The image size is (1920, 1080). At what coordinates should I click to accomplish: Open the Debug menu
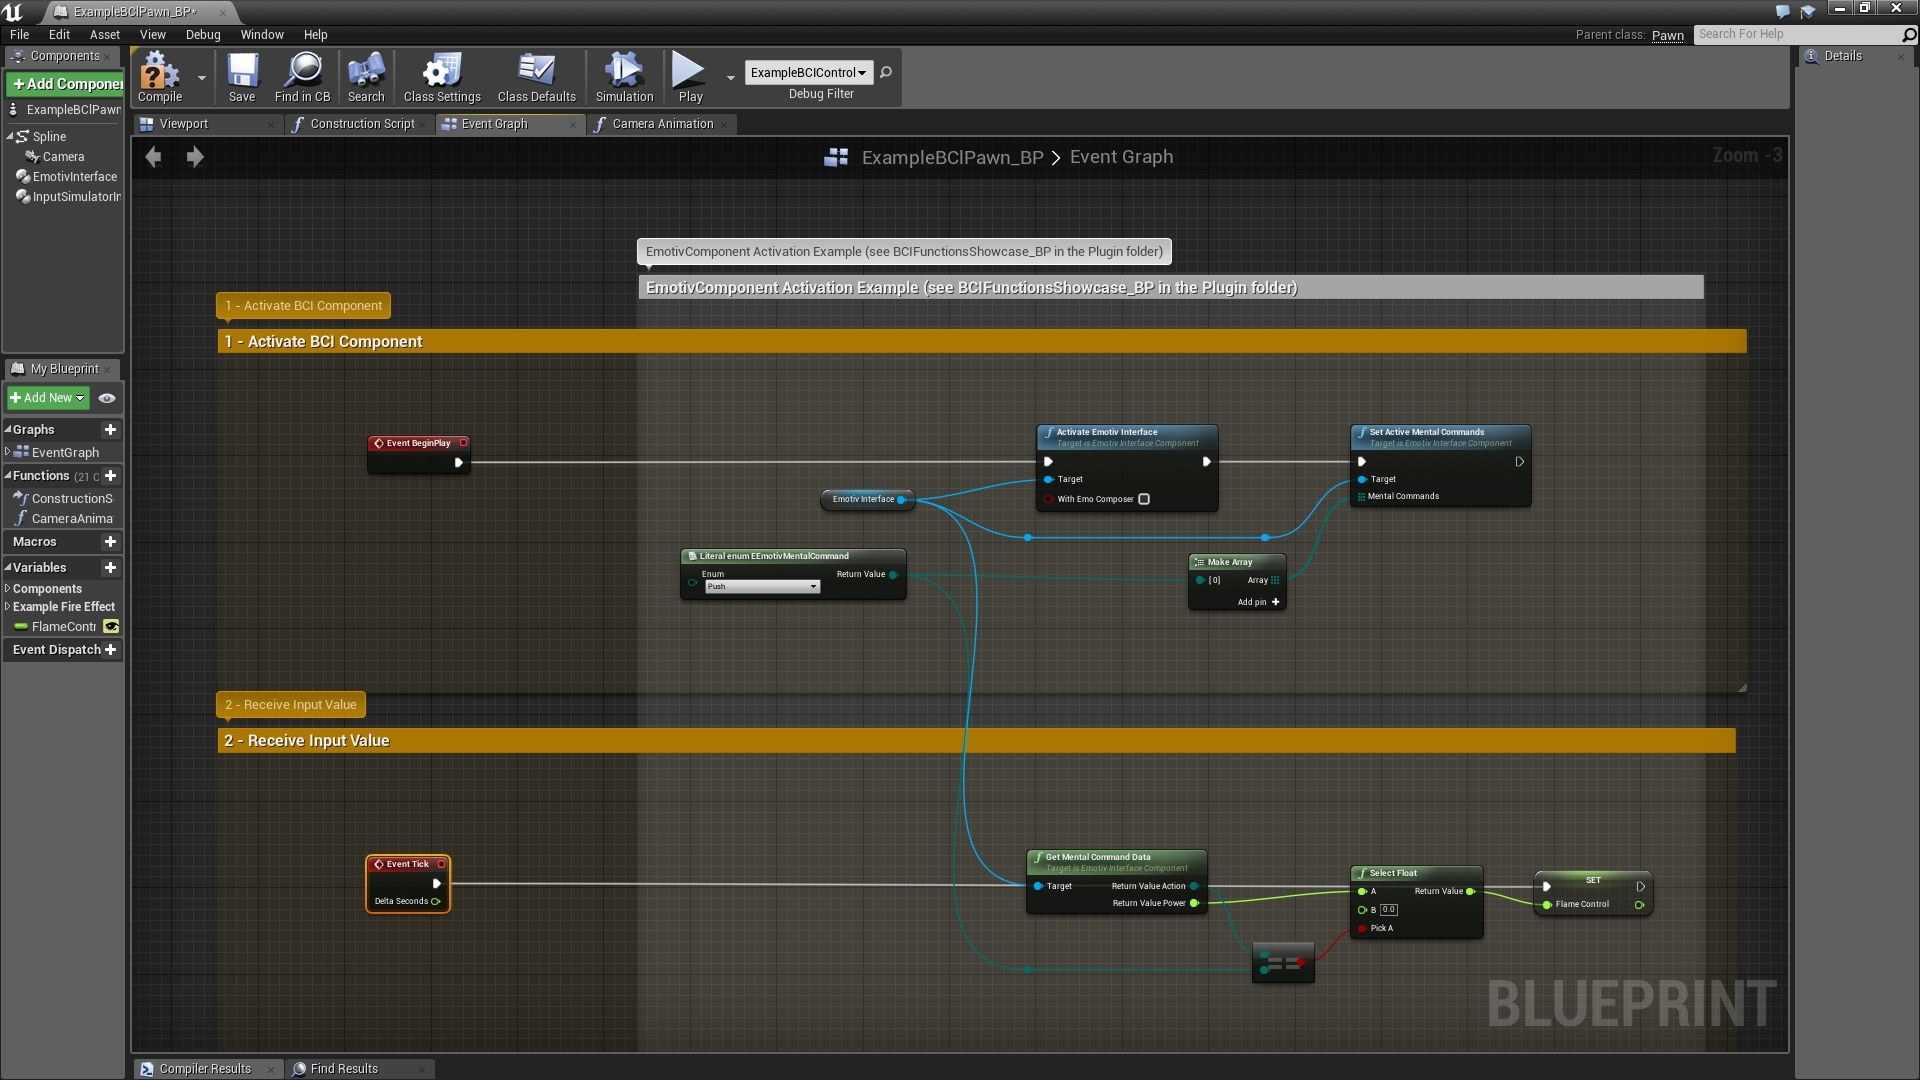[x=203, y=34]
